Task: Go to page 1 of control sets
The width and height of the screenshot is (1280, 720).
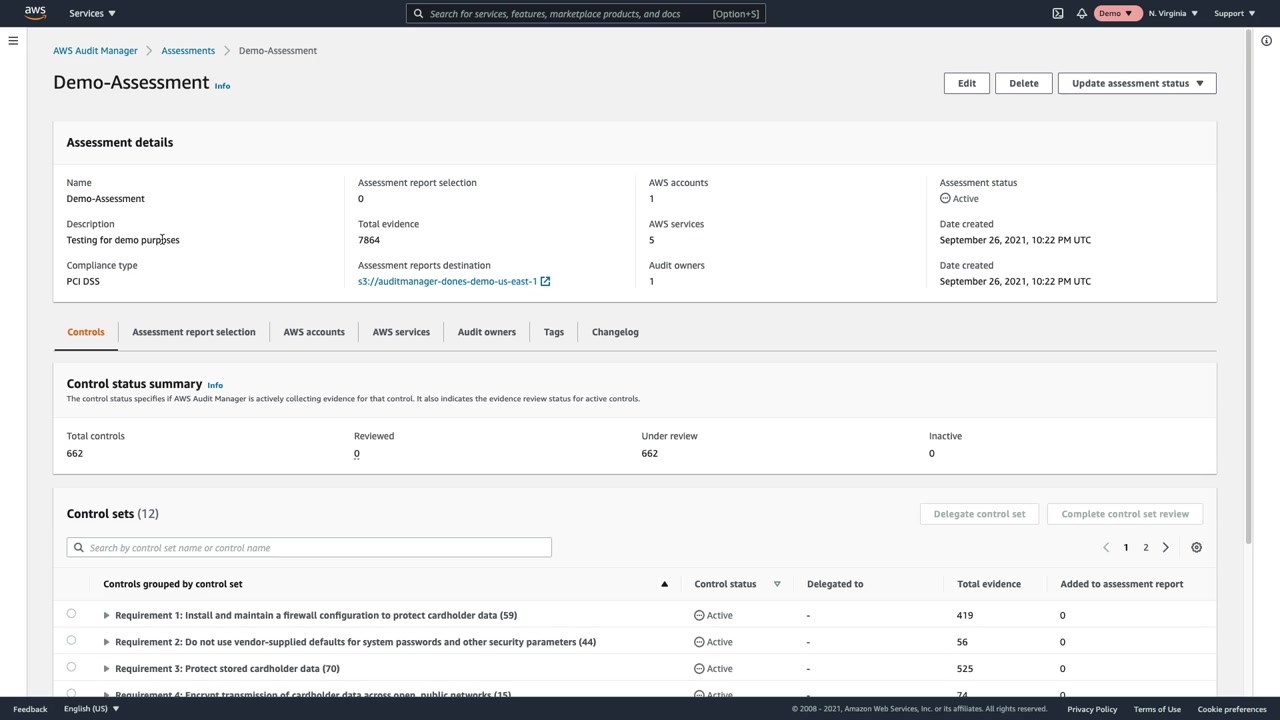Action: coord(1126,548)
